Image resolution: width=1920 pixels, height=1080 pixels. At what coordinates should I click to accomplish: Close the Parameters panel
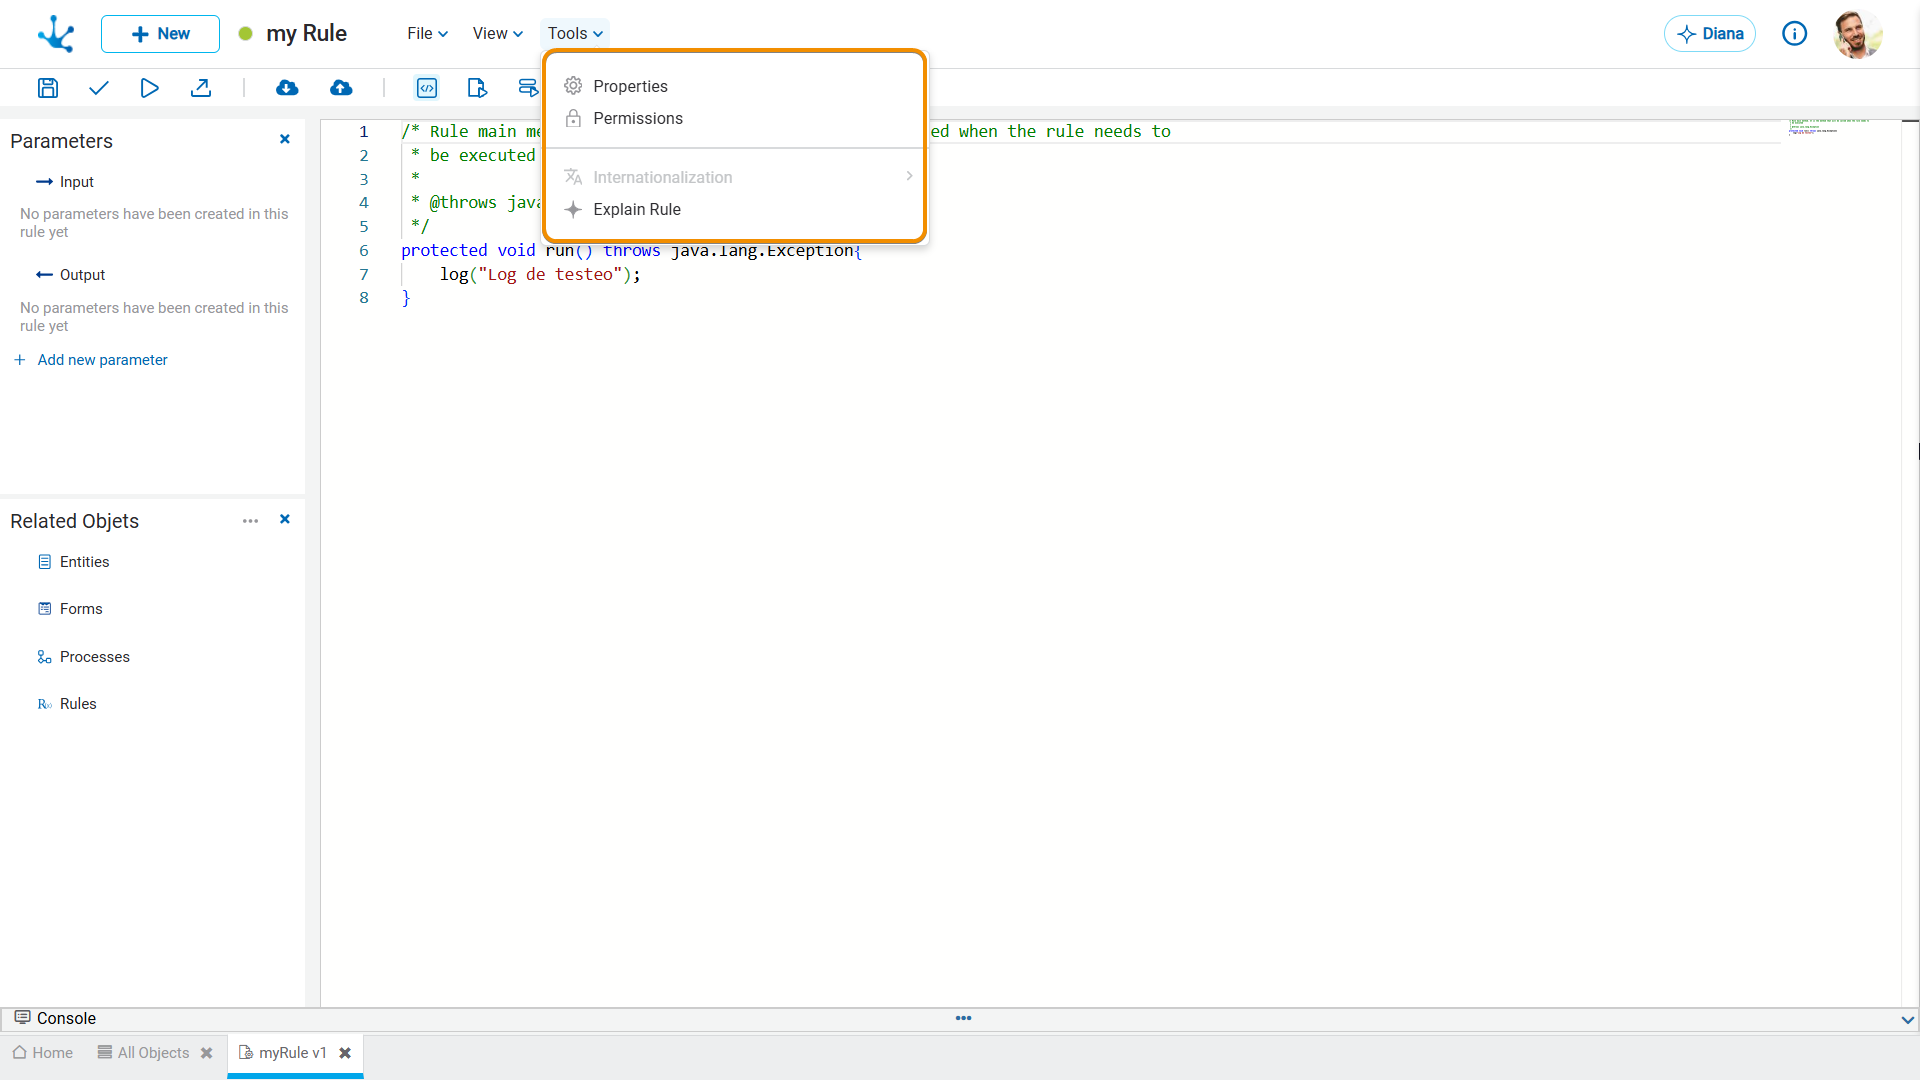285,139
